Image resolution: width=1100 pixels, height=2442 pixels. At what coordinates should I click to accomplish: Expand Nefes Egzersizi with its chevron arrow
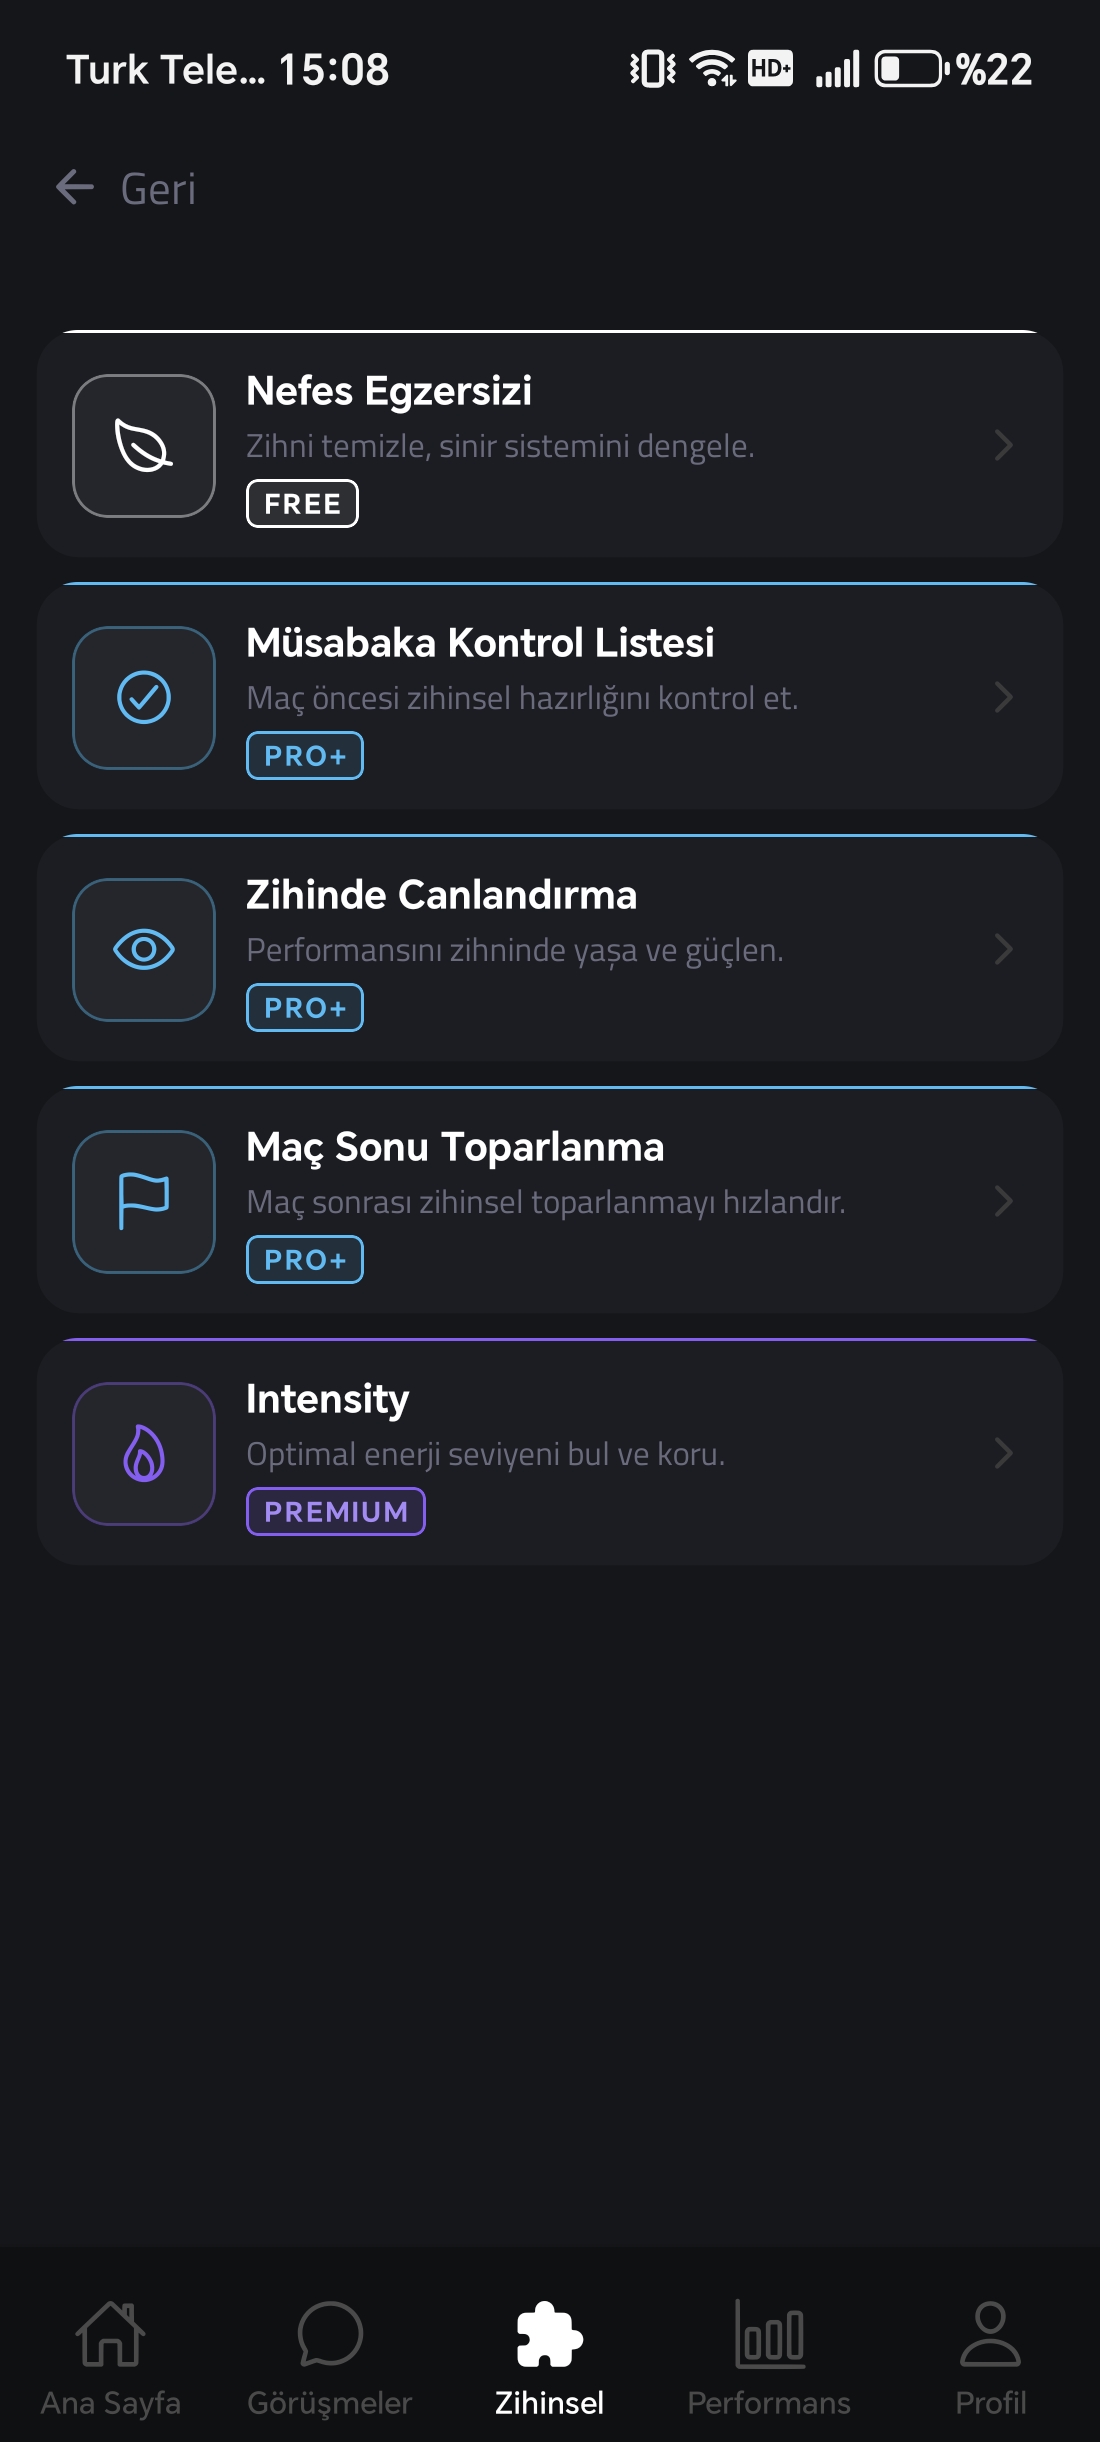[1004, 445]
